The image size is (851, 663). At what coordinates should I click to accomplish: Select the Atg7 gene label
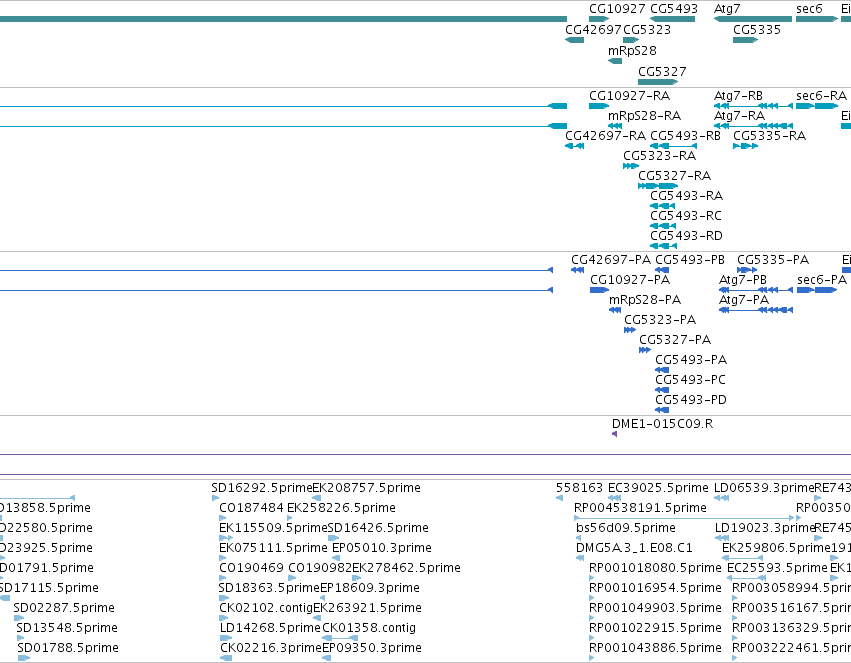(727, 9)
